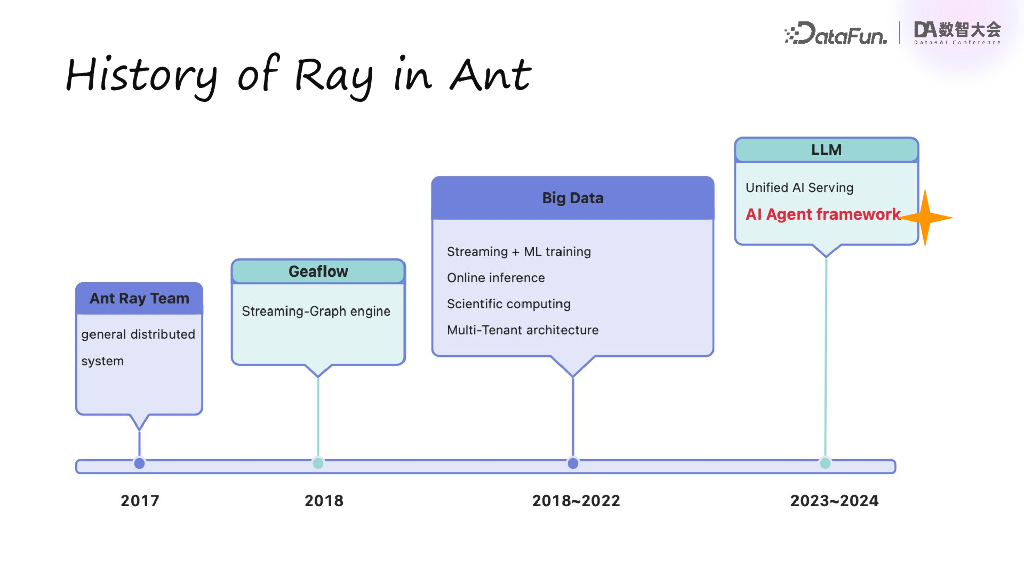The height and width of the screenshot is (576, 1024).
Task: Select the 2023~2024 timeline dot
Action: 825,463
